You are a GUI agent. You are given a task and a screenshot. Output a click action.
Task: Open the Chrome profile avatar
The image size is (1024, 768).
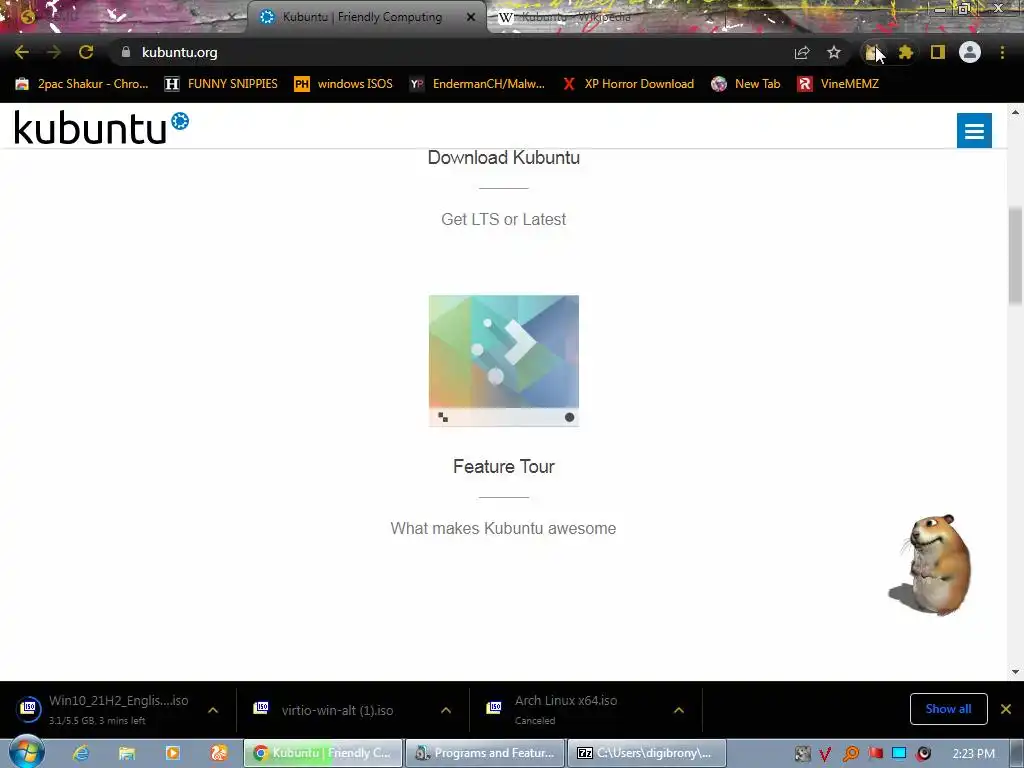pyautogui.click(x=970, y=52)
